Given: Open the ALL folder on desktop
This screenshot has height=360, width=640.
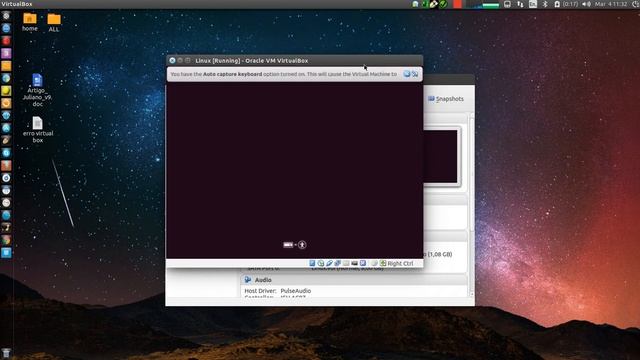Looking at the screenshot, I should tap(54, 23).
